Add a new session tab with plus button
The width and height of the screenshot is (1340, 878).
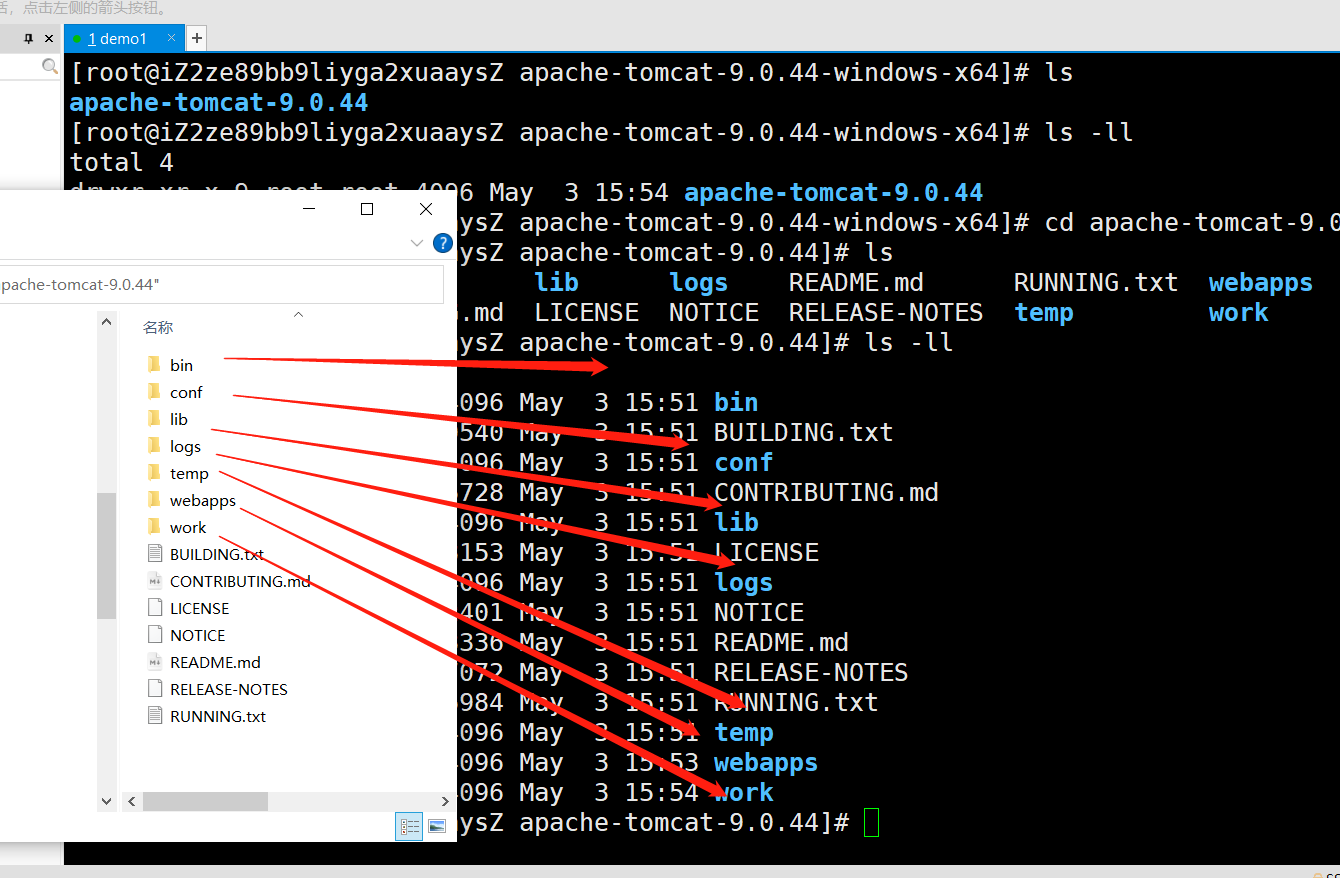(x=197, y=39)
